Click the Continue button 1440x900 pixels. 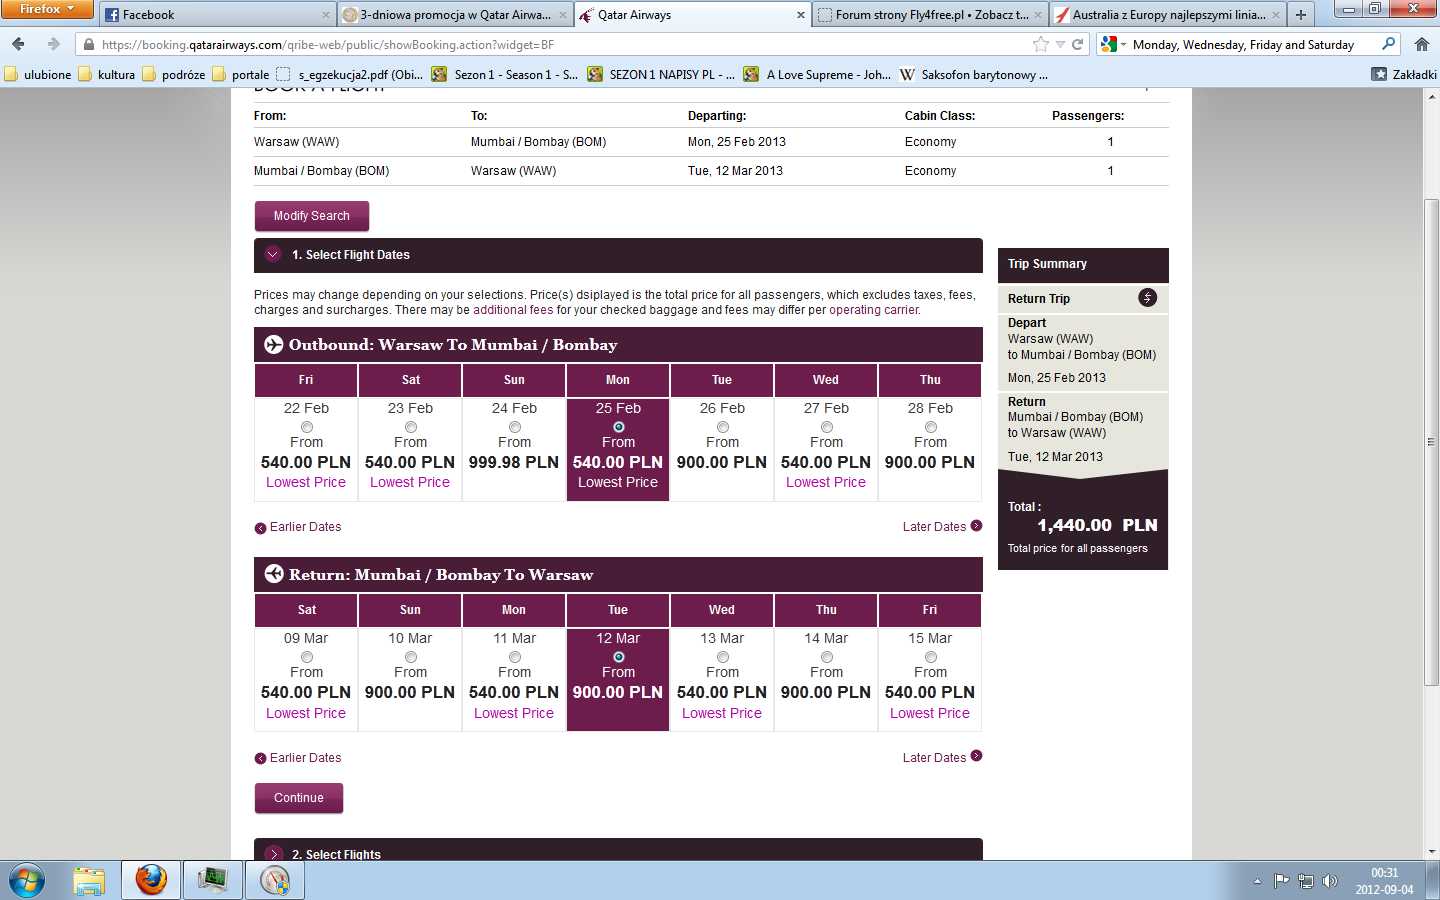click(299, 798)
